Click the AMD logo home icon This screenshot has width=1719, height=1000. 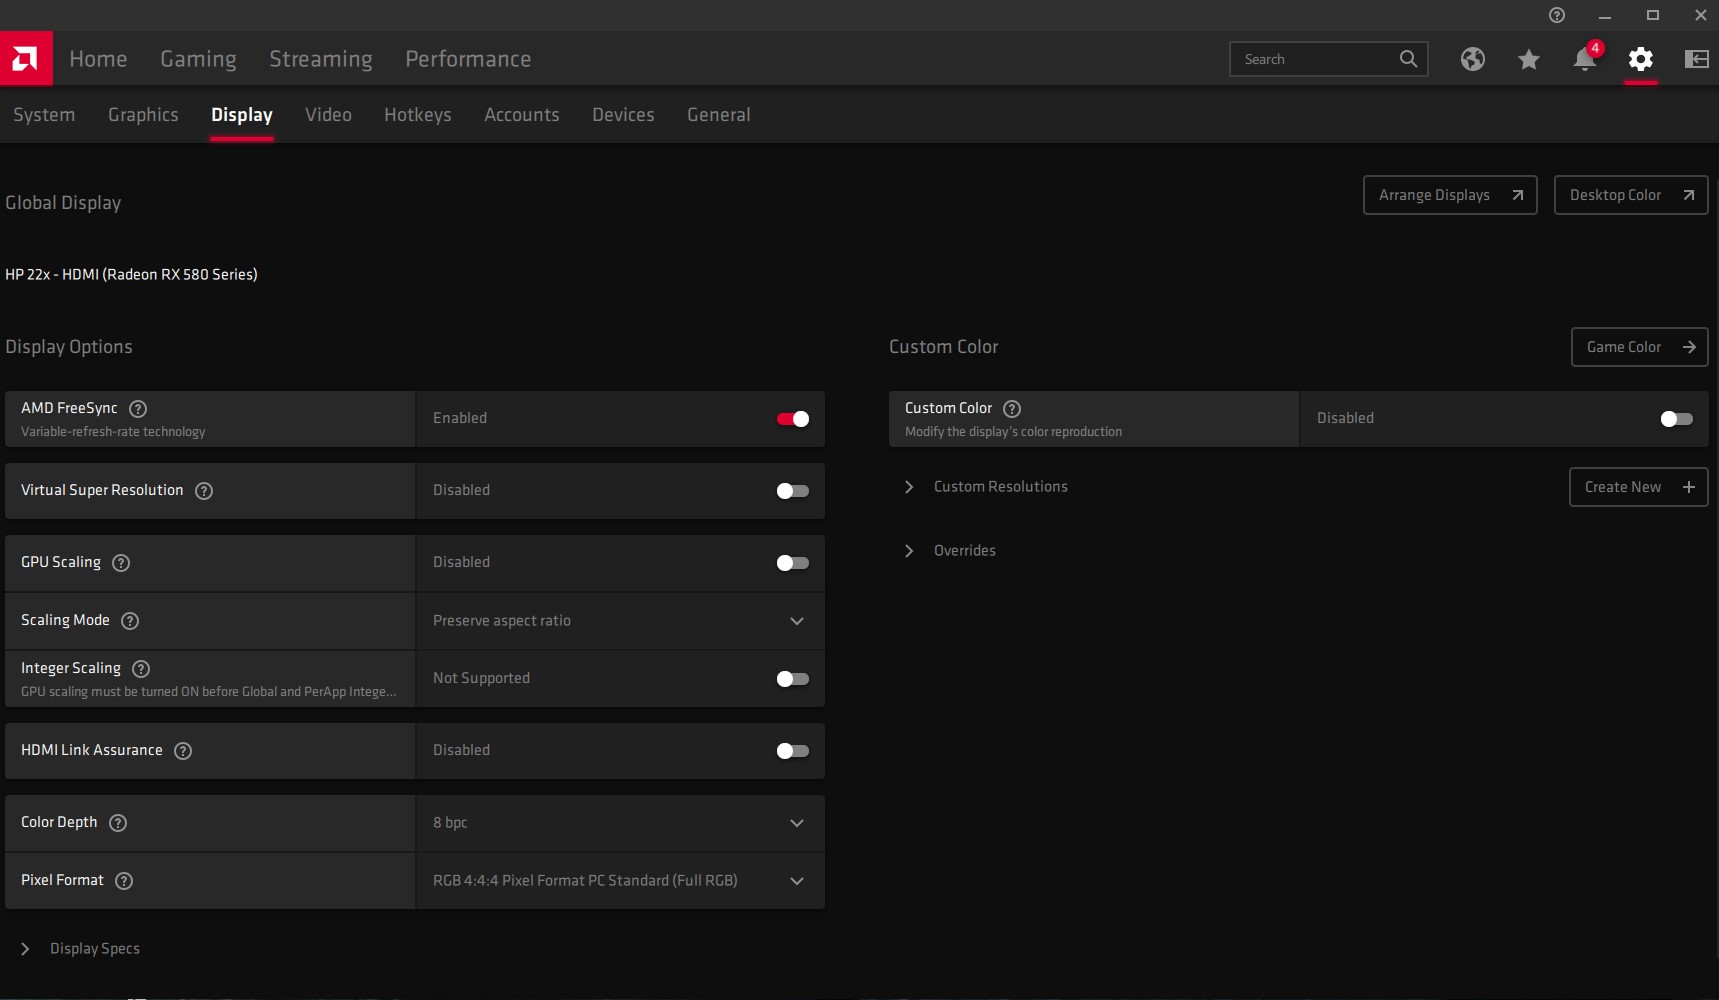(x=26, y=59)
